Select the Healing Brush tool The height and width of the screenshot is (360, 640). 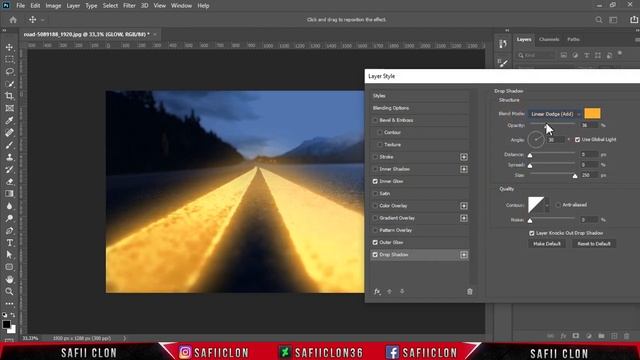pyautogui.click(x=9, y=133)
